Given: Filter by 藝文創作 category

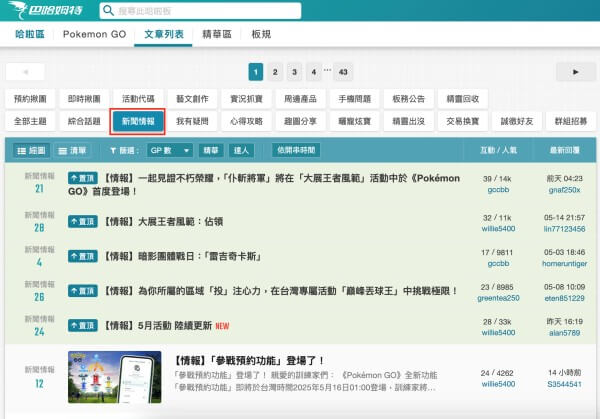Looking at the screenshot, I should (x=192, y=99).
